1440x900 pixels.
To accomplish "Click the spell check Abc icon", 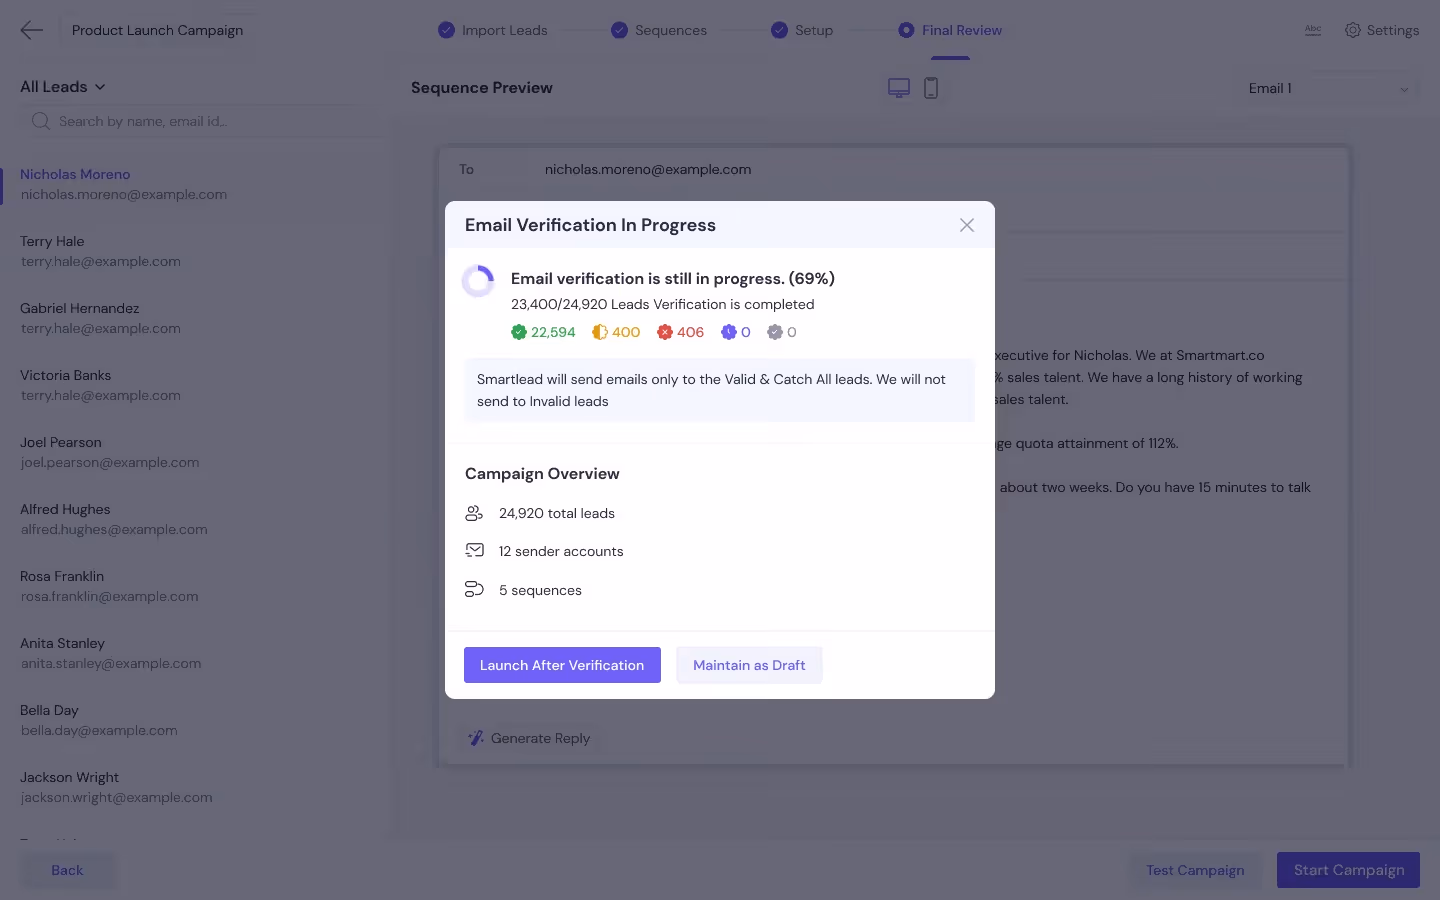I will tap(1313, 30).
